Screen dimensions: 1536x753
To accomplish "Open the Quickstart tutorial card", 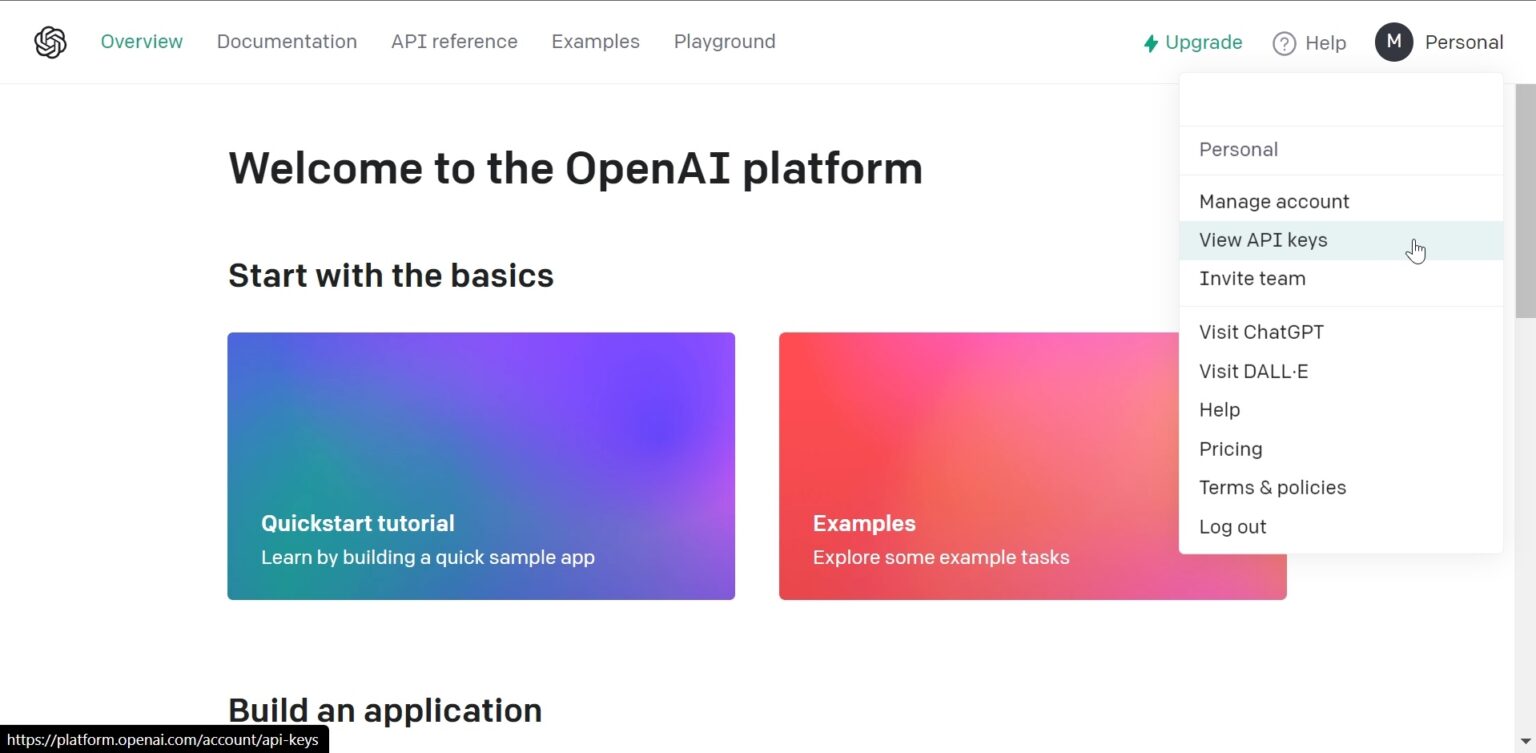I will point(481,466).
